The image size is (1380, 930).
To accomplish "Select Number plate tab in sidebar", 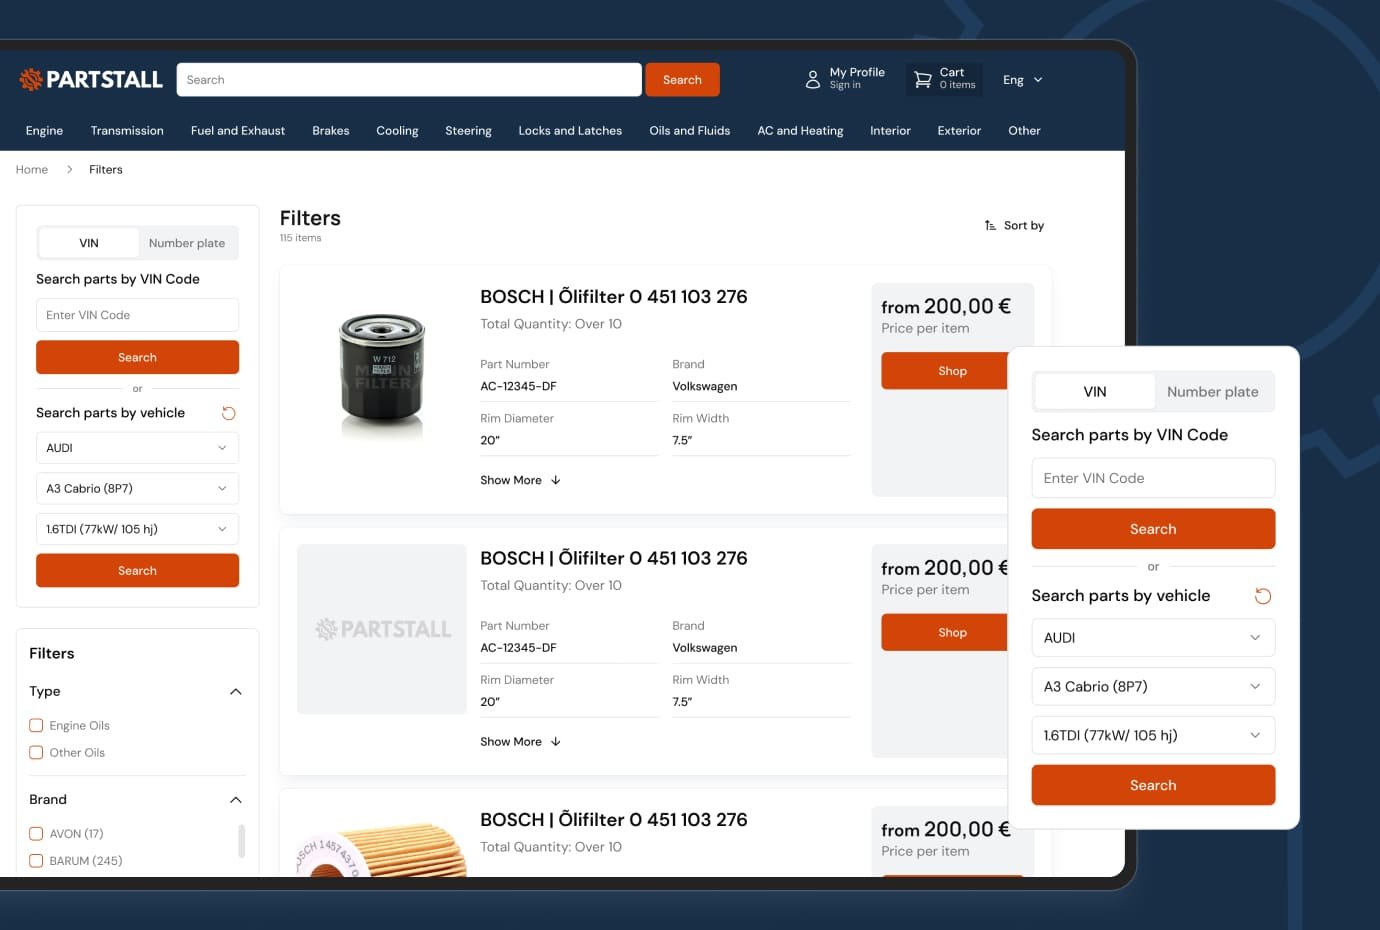I will (x=187, y=243).
